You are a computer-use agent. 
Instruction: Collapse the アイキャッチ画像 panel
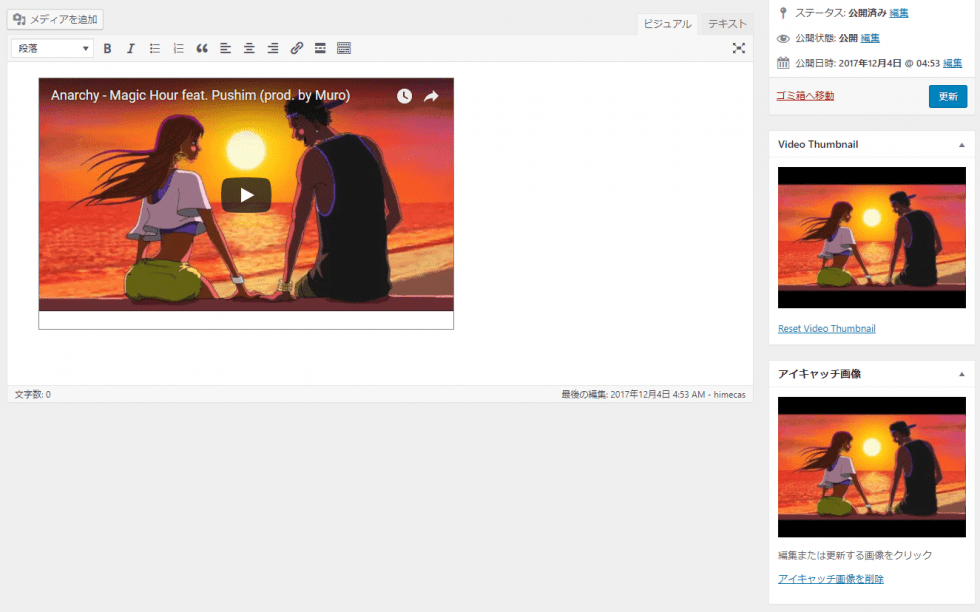point(964,373)
